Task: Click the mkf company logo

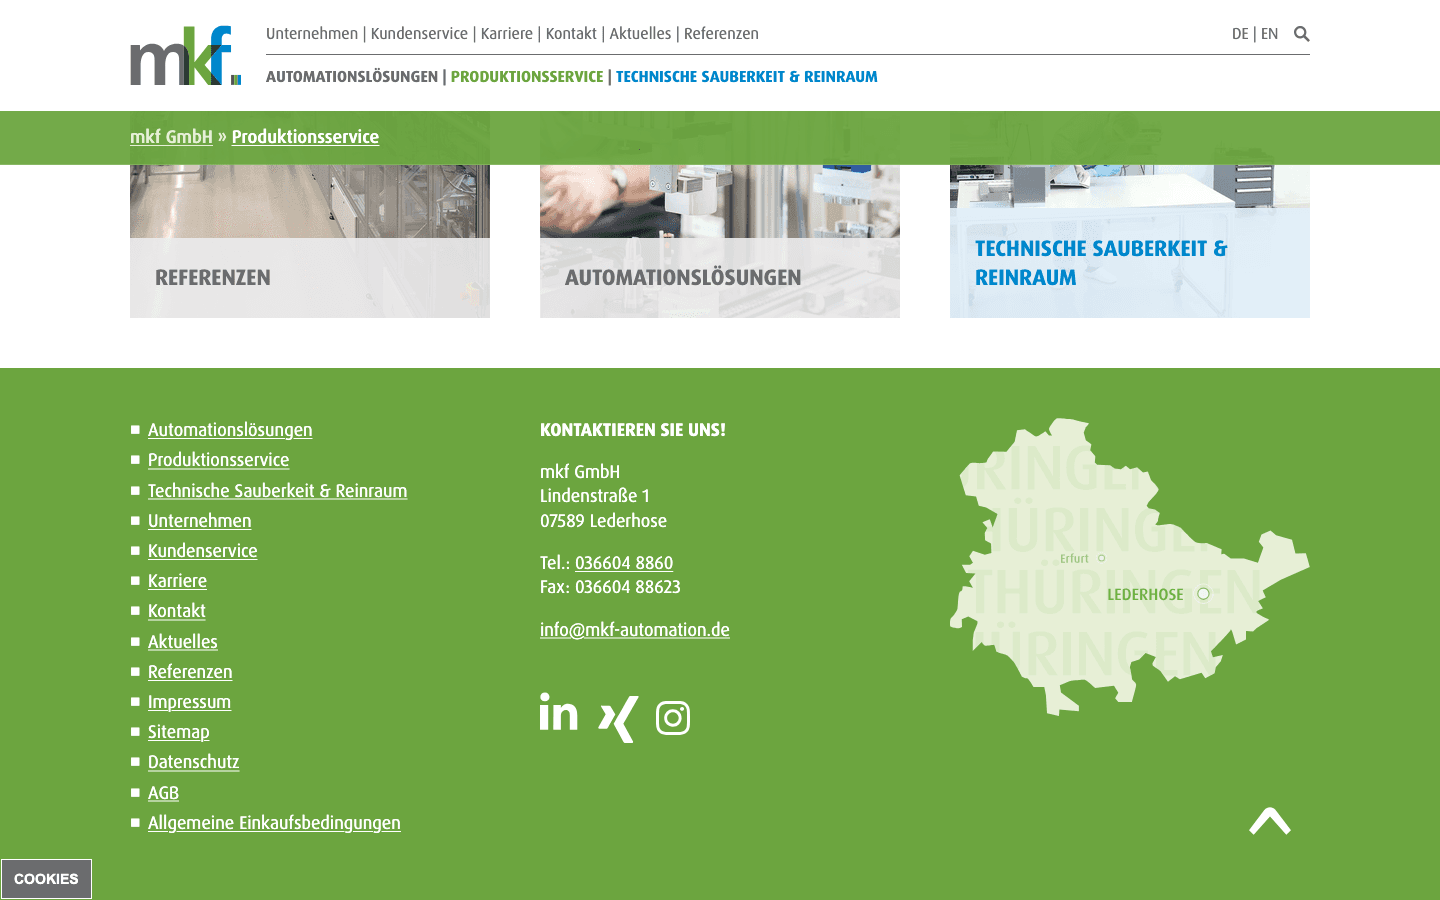Action: (x=183, y=55)
